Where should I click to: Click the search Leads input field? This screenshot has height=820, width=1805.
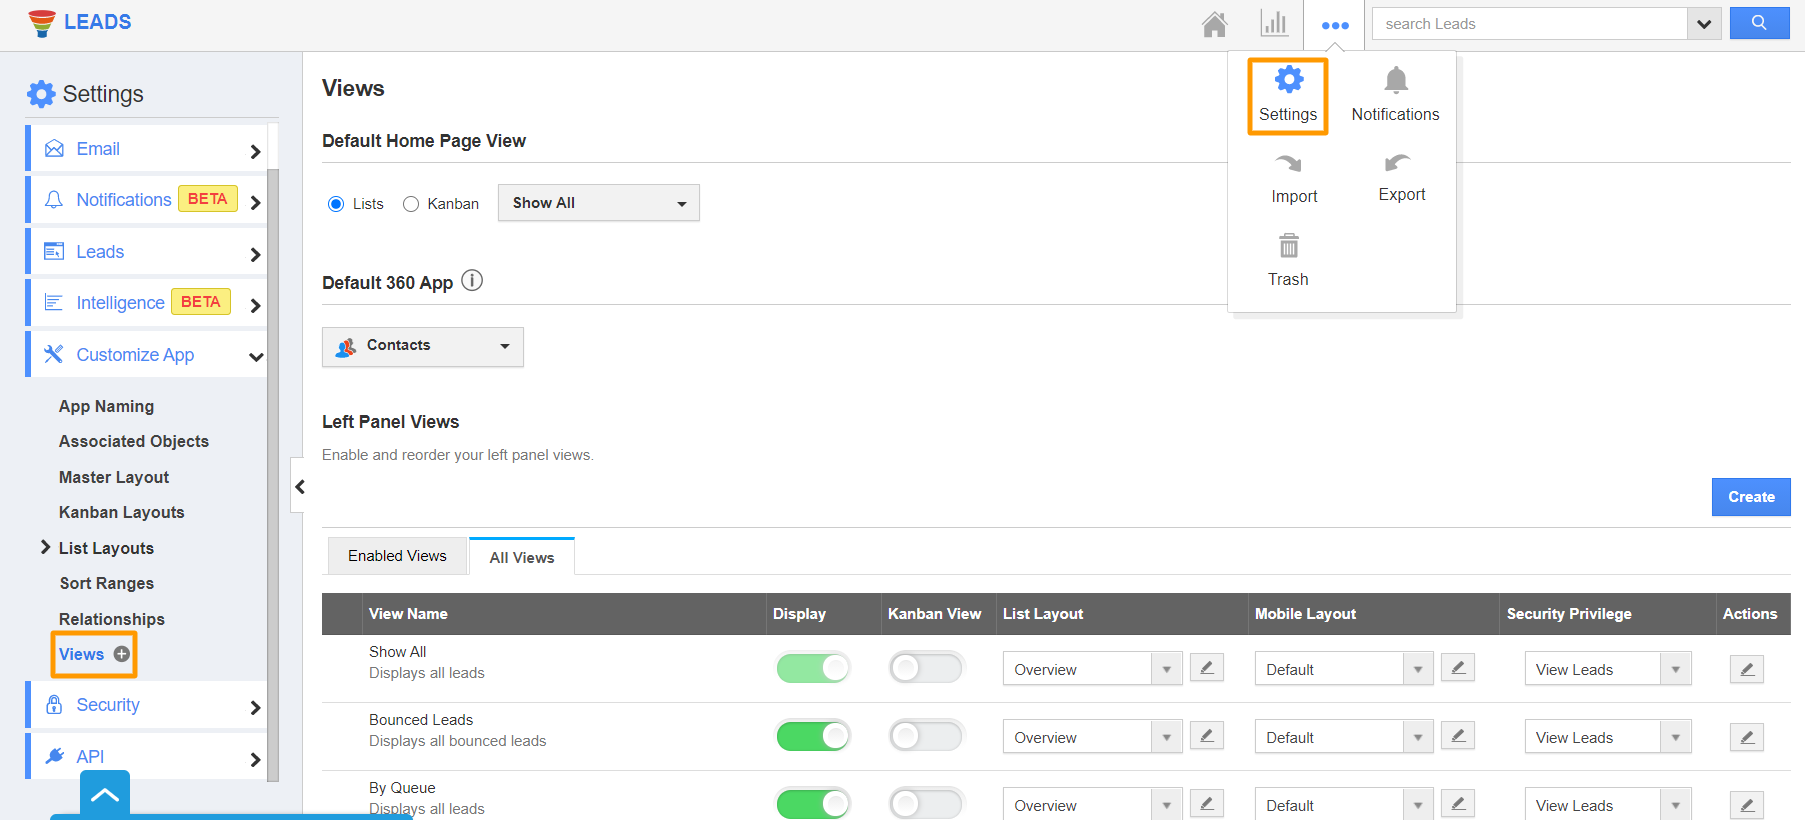coord(1529,24)
